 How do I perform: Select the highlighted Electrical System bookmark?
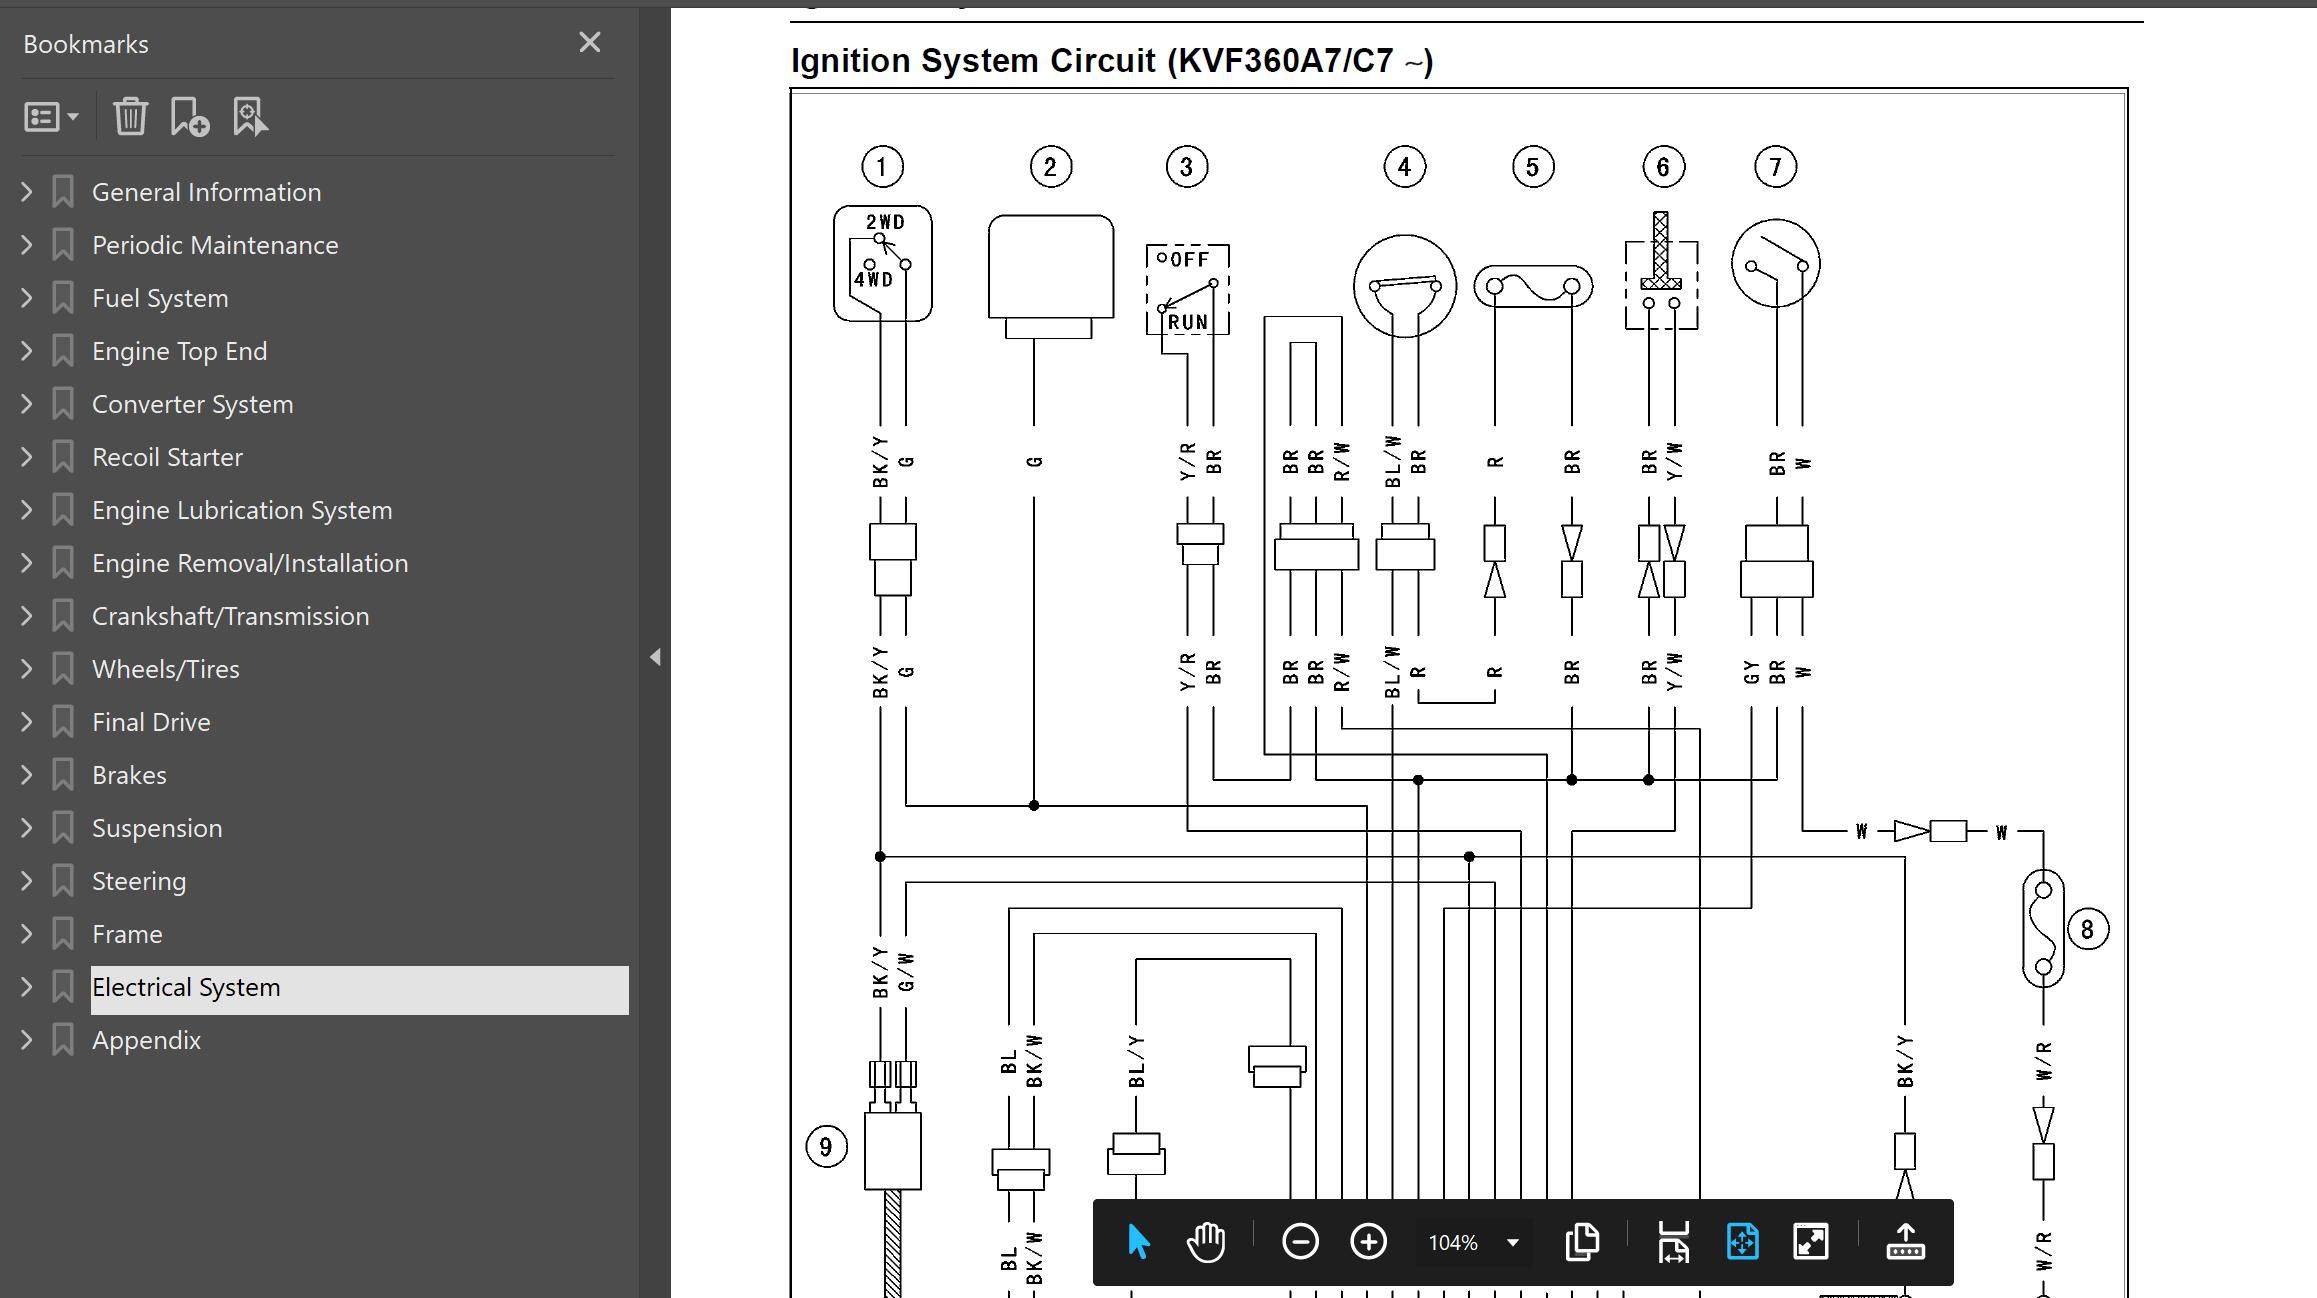coord(360,989)
